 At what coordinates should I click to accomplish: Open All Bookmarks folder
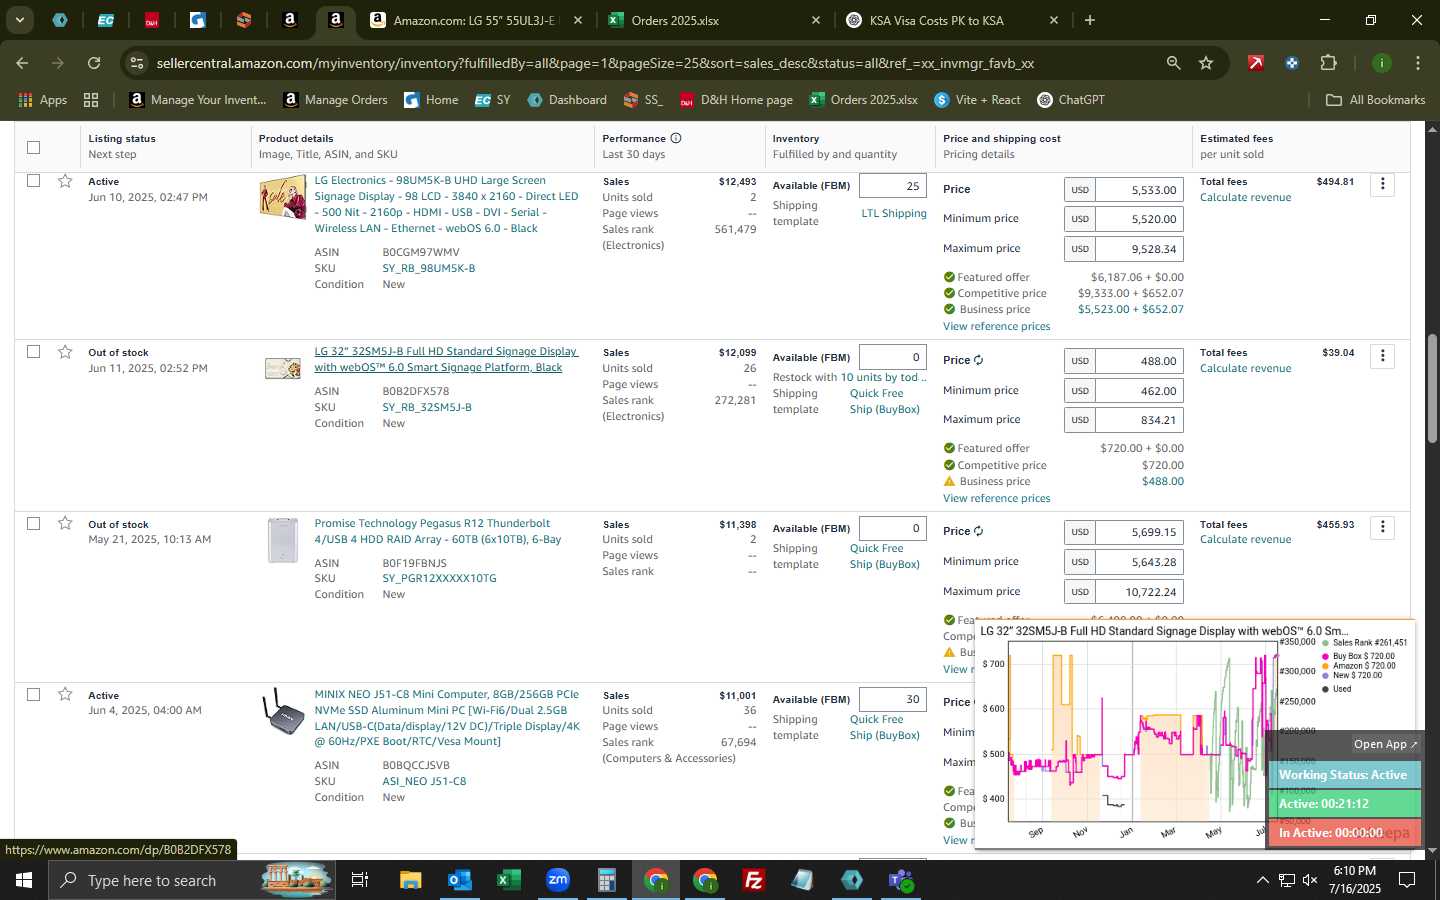(x=1375, y=100)
